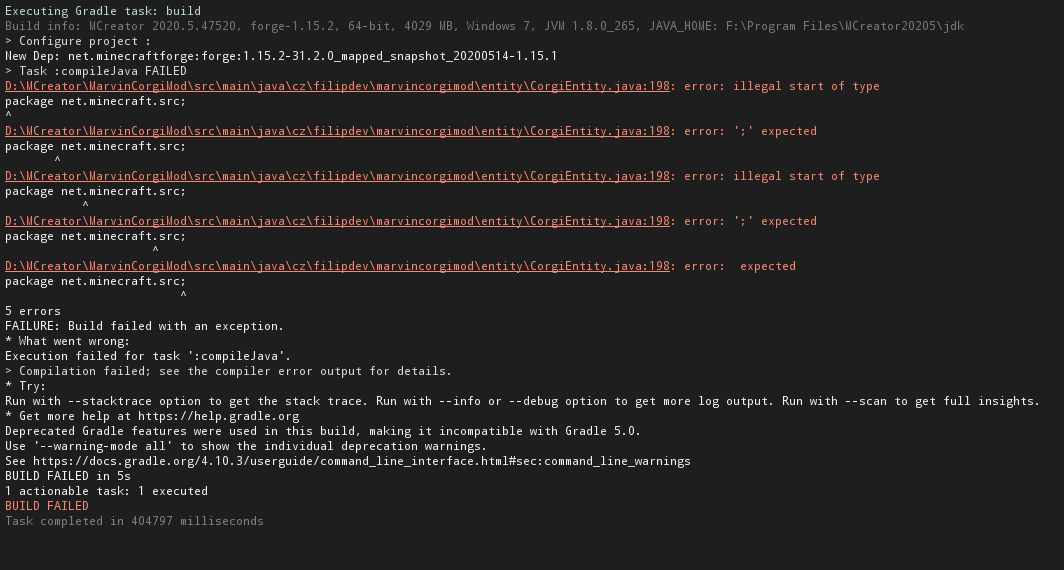Click '1 actionable task: 1 executed' line

107,491
